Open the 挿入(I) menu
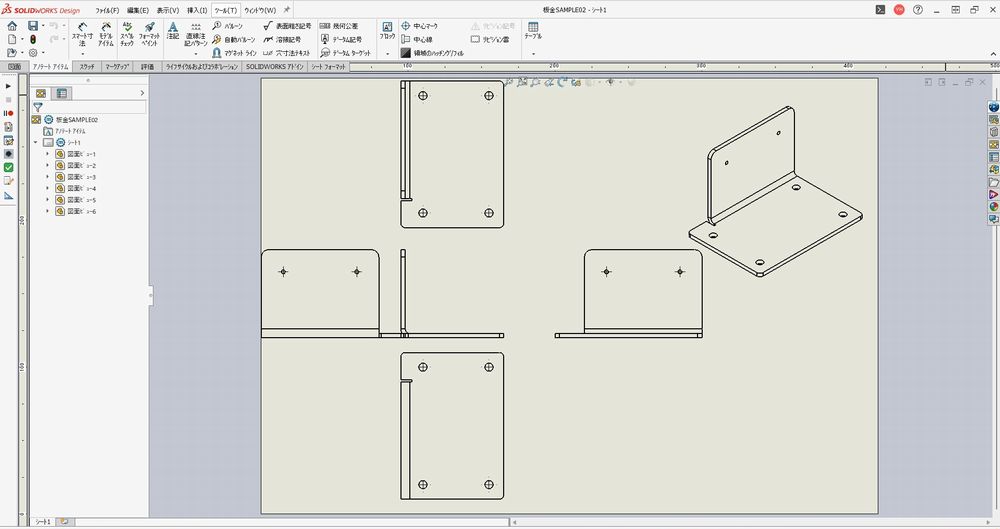This screenshot has height=529, width=1000. click(x=196, y=10)
